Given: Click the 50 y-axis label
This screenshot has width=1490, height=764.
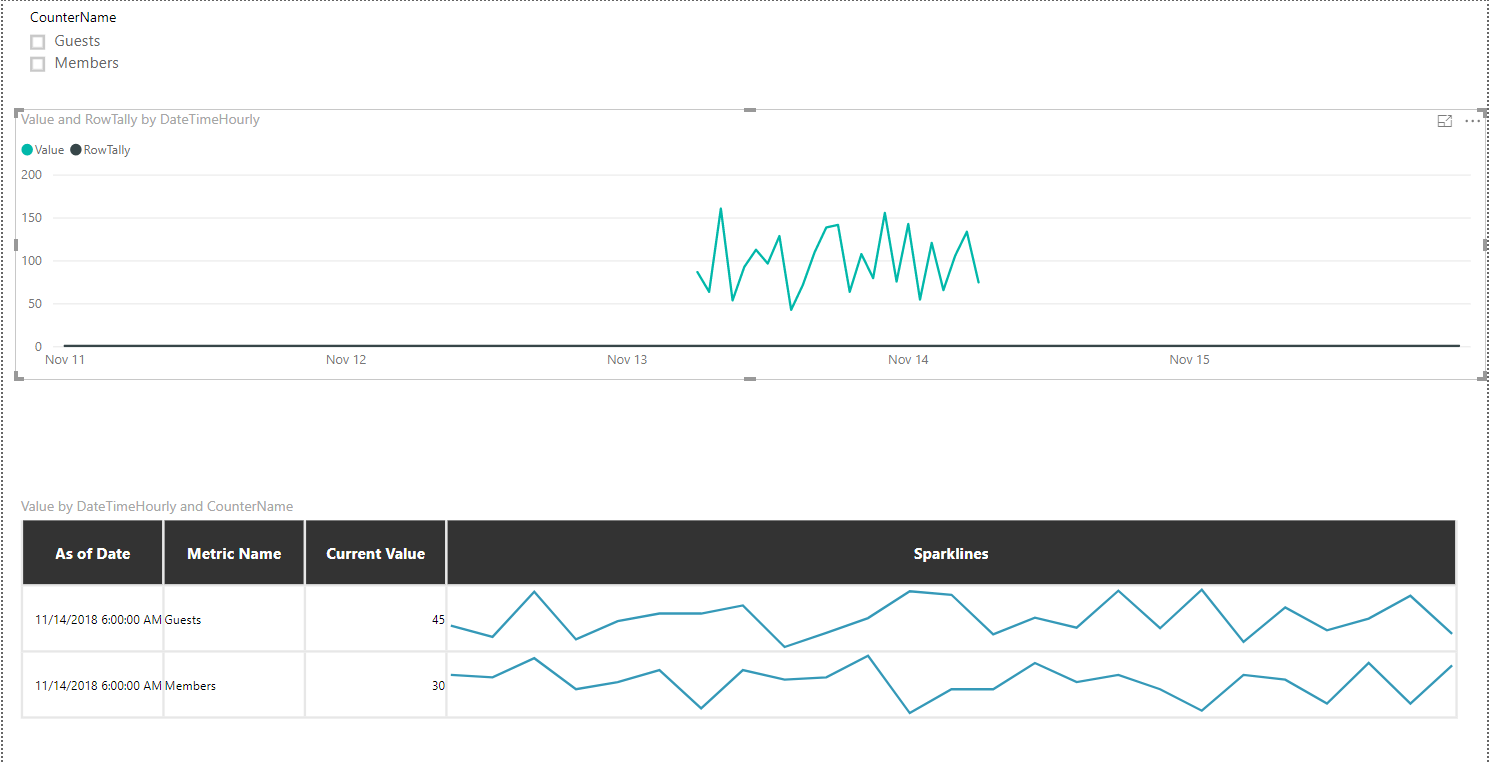Looking at the screenshot, I should pos(35,304).
